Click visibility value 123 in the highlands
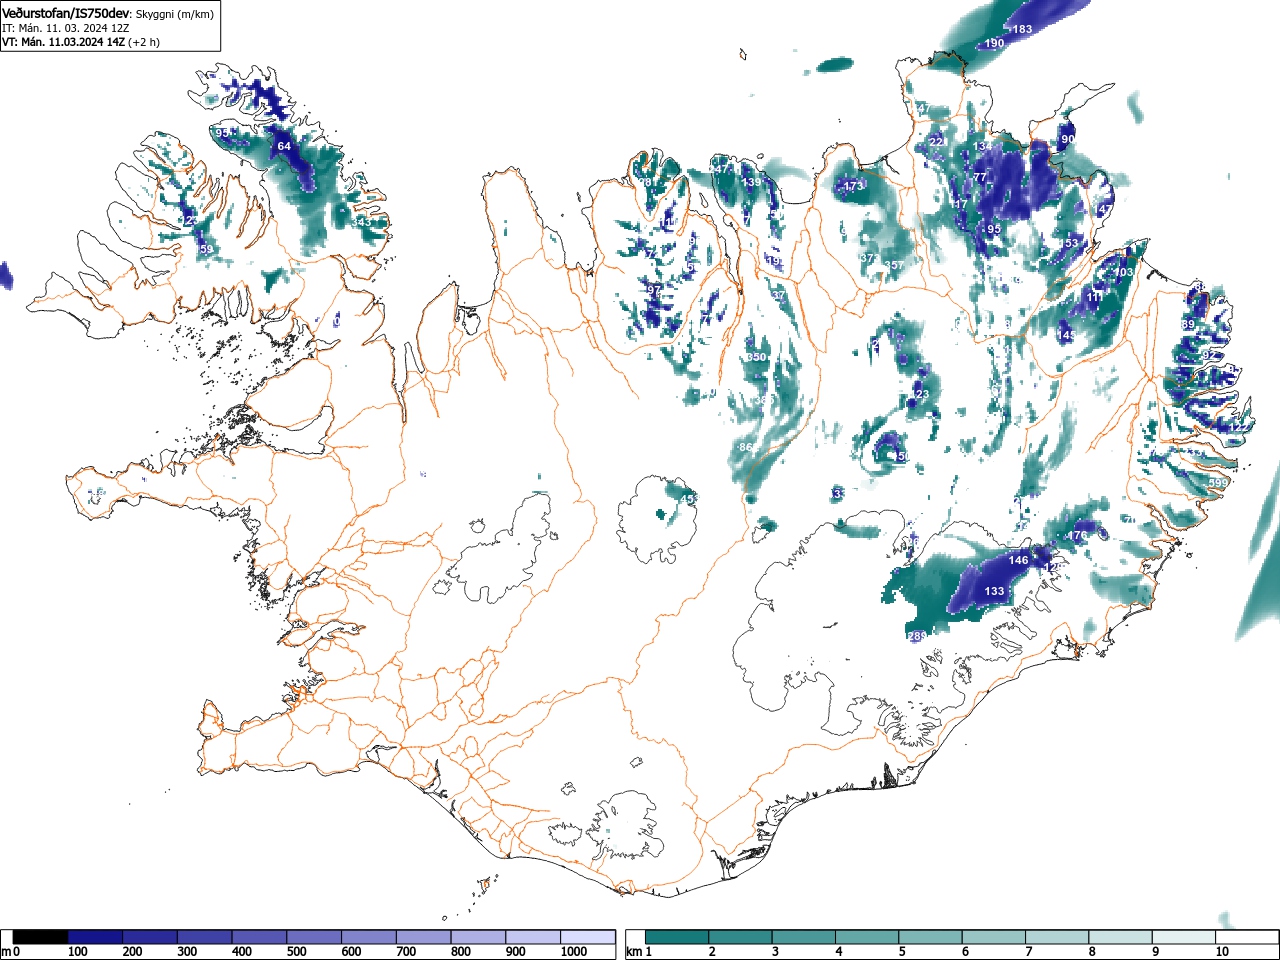Image resolution: width=1280 pixels, height=960 pixels. 919,395
